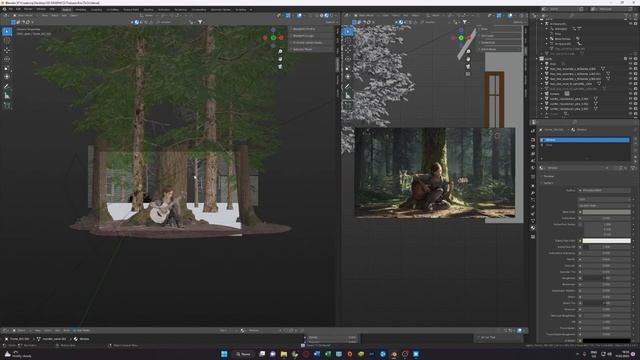Viewport: 640px width, 360px height.
Task: Click pan hand gizmo in left viewport
Action: coord(280,59)
